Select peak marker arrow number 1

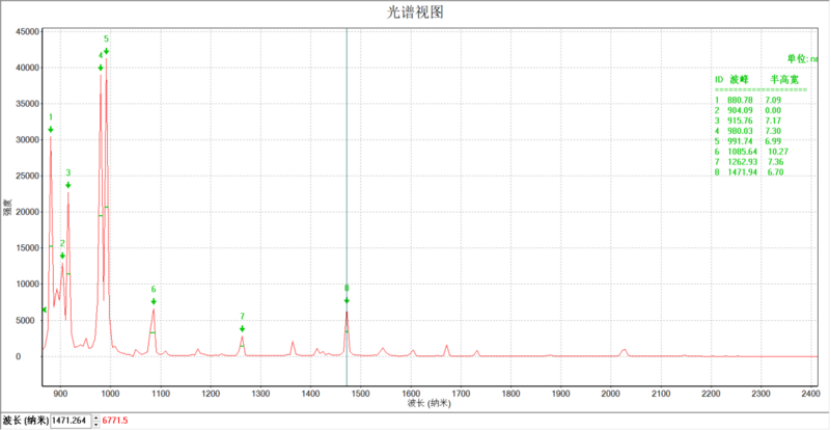[51, 129]
